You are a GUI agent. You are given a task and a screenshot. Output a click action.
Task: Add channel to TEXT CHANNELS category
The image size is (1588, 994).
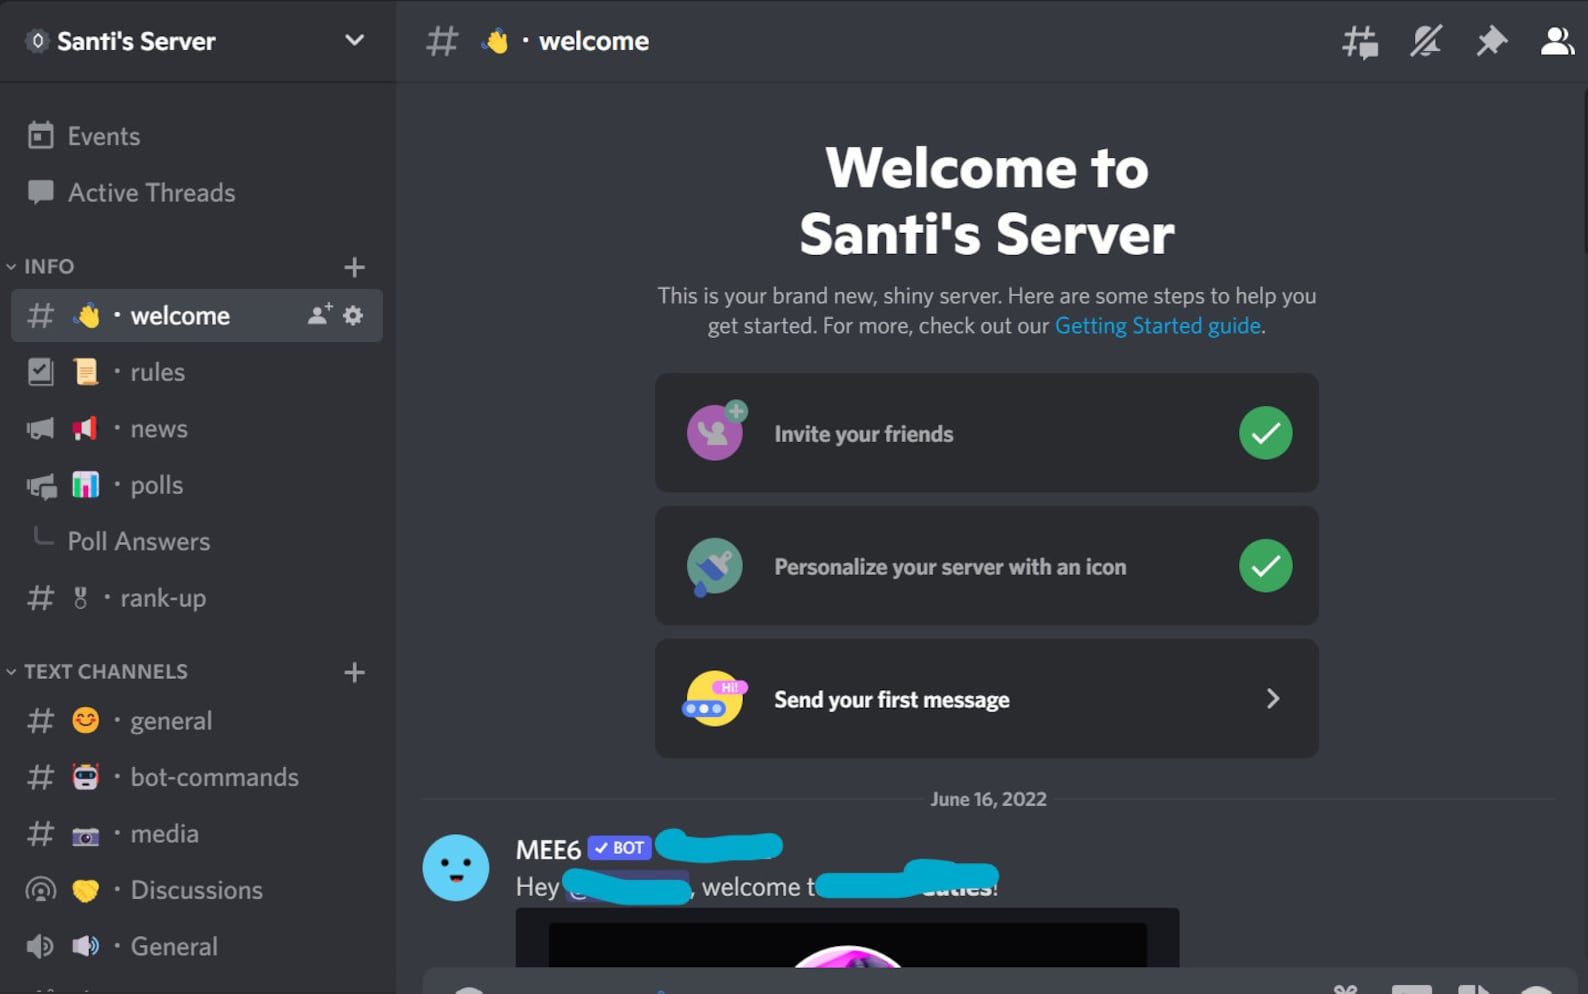tap(354, 672)
